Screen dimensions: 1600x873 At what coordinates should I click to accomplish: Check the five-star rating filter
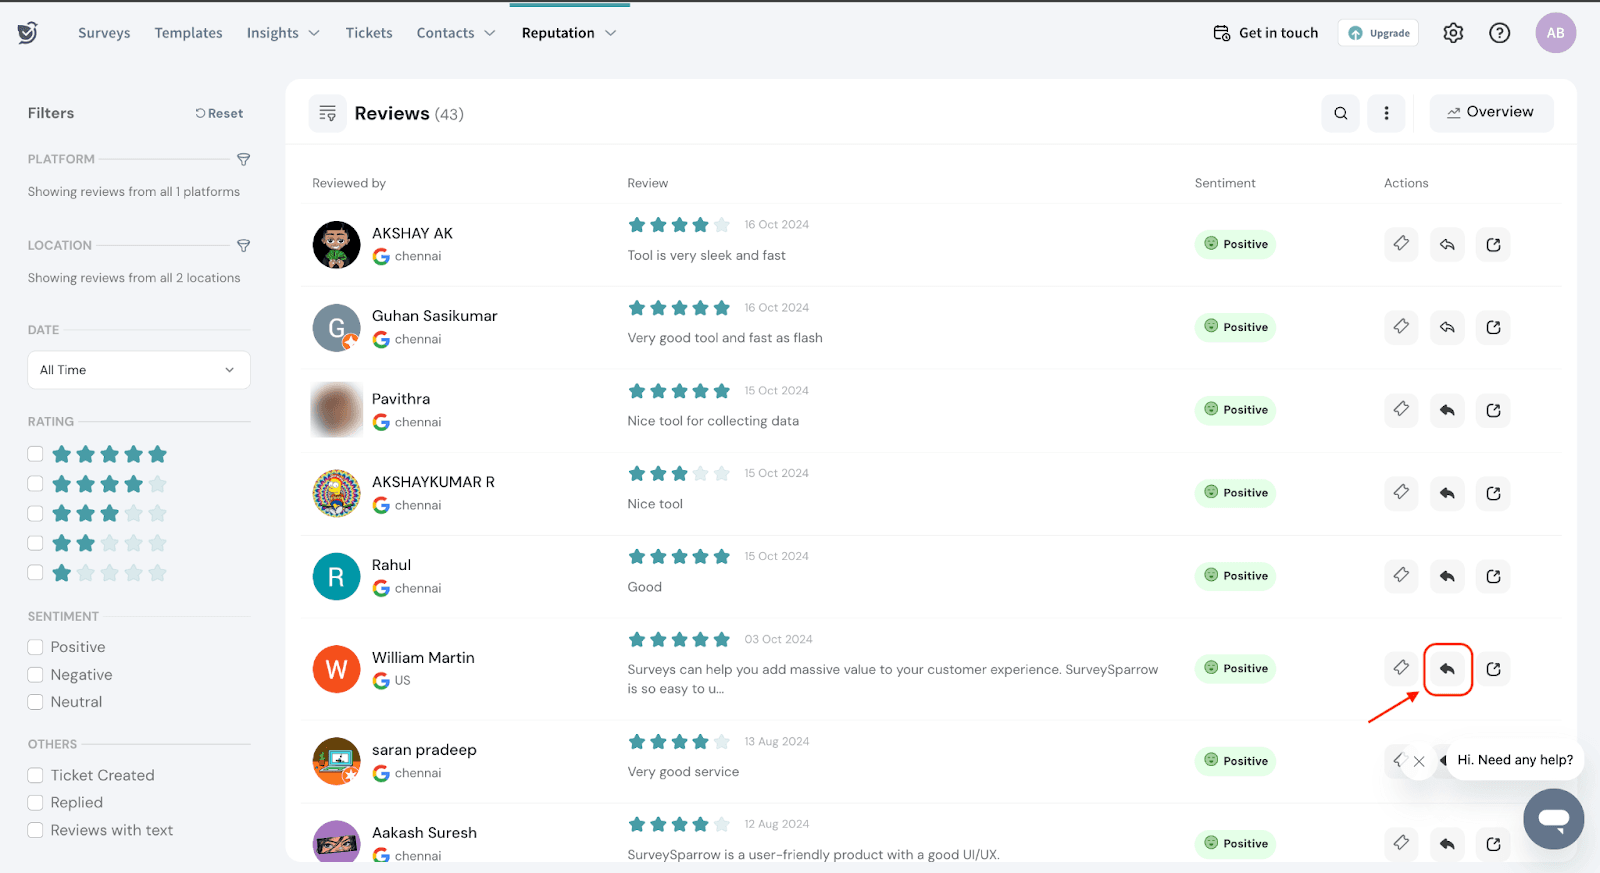coord(36,454)
